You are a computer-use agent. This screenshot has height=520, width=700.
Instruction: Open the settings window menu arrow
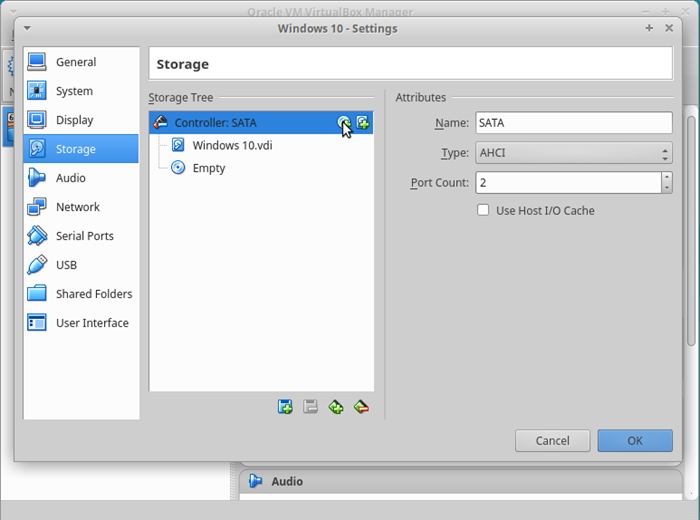27,29
